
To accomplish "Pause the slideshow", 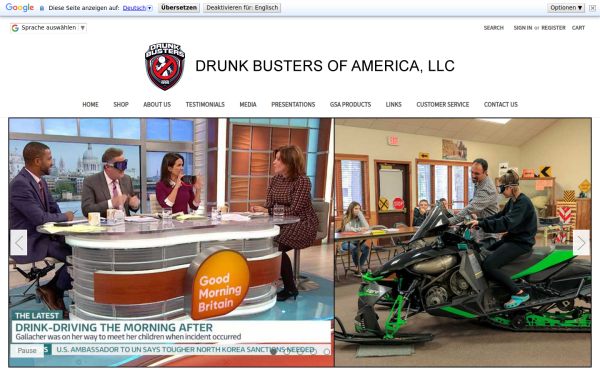I will 27,351.
